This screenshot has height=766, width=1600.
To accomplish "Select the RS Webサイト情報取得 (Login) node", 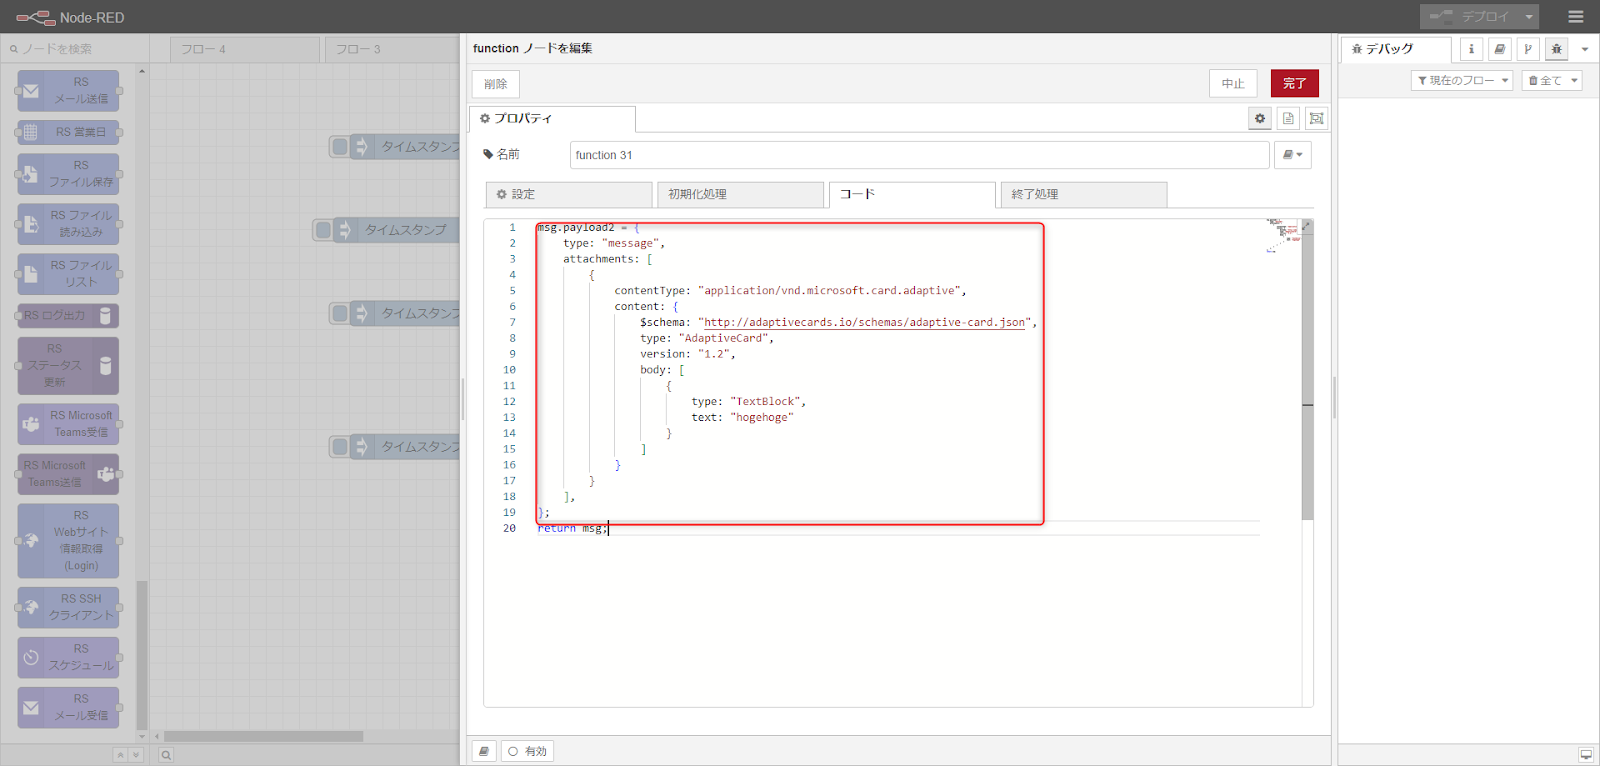I will [x=68, y=540].
